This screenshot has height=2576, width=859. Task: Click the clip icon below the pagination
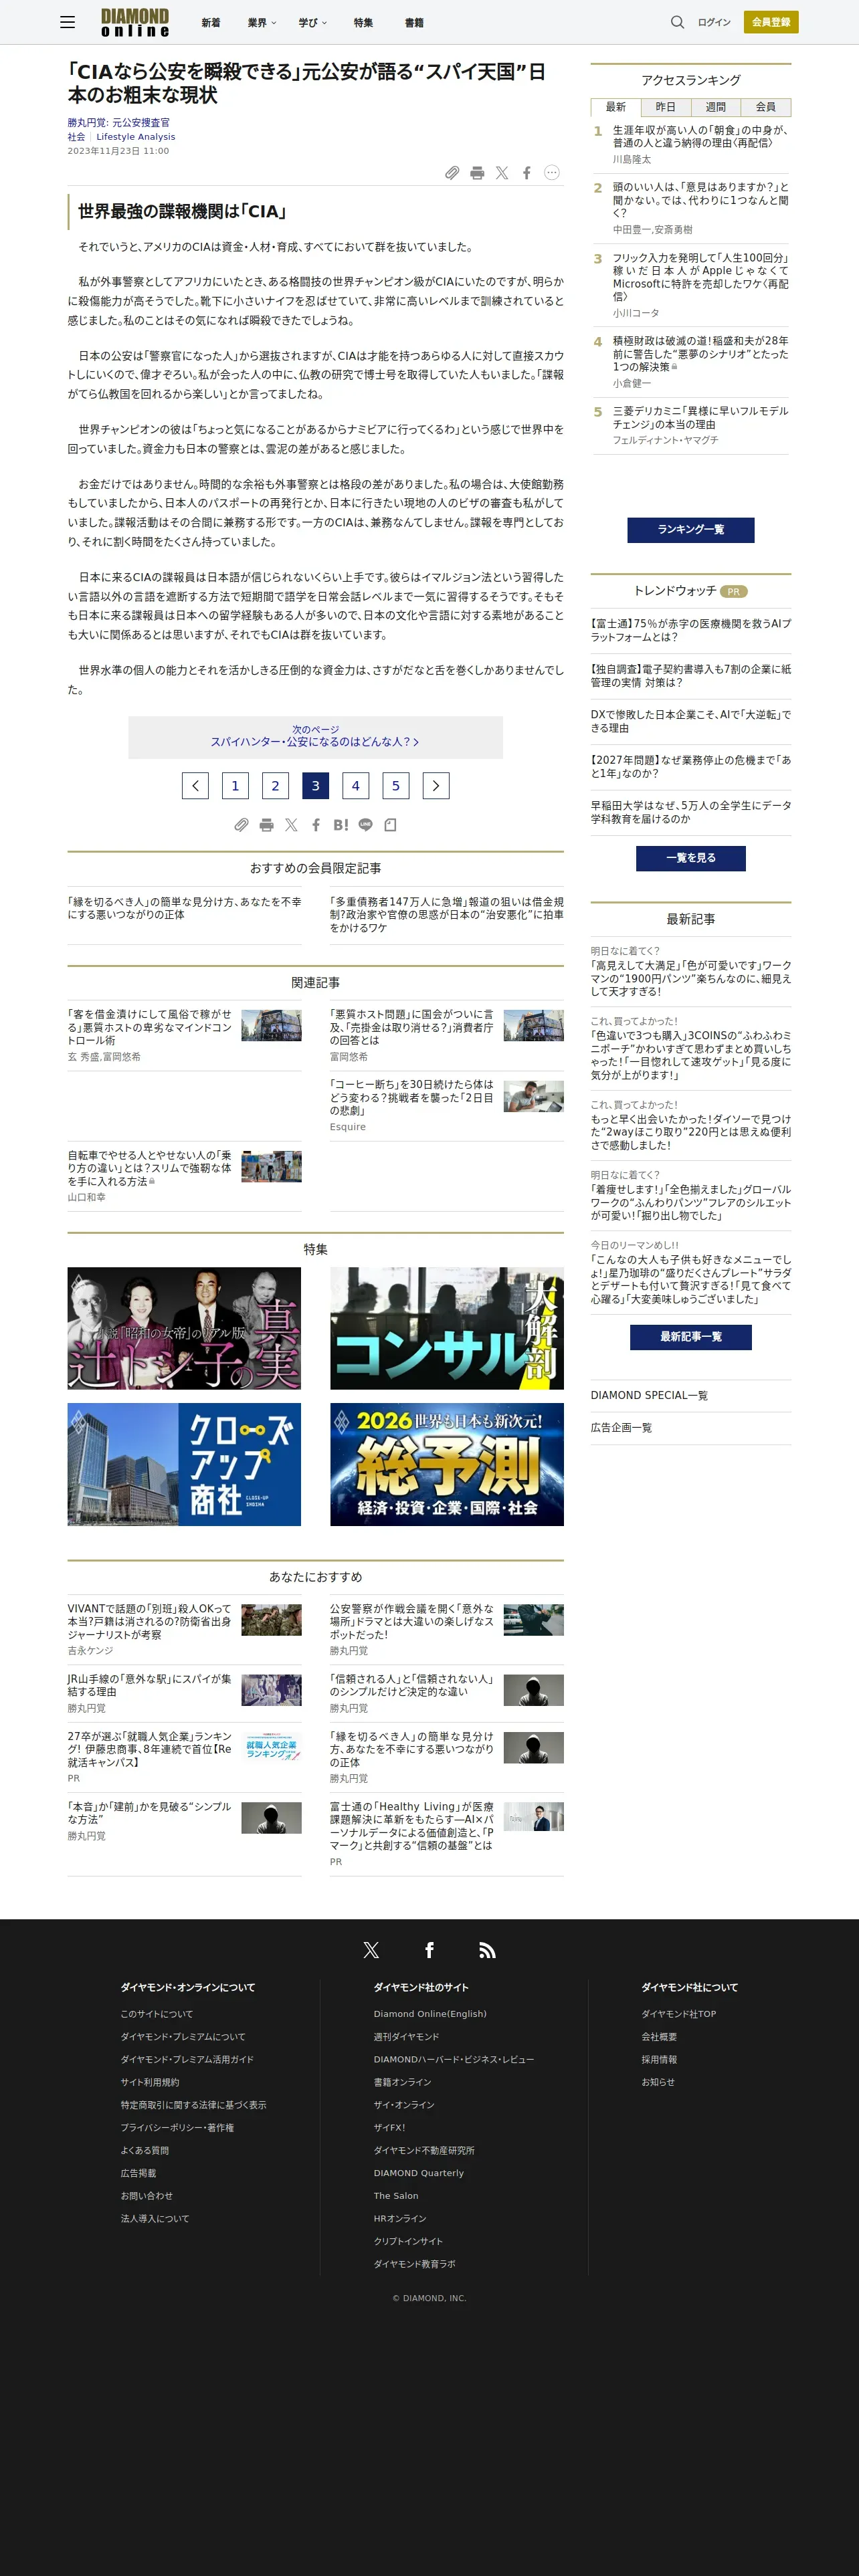coord(241,825)
